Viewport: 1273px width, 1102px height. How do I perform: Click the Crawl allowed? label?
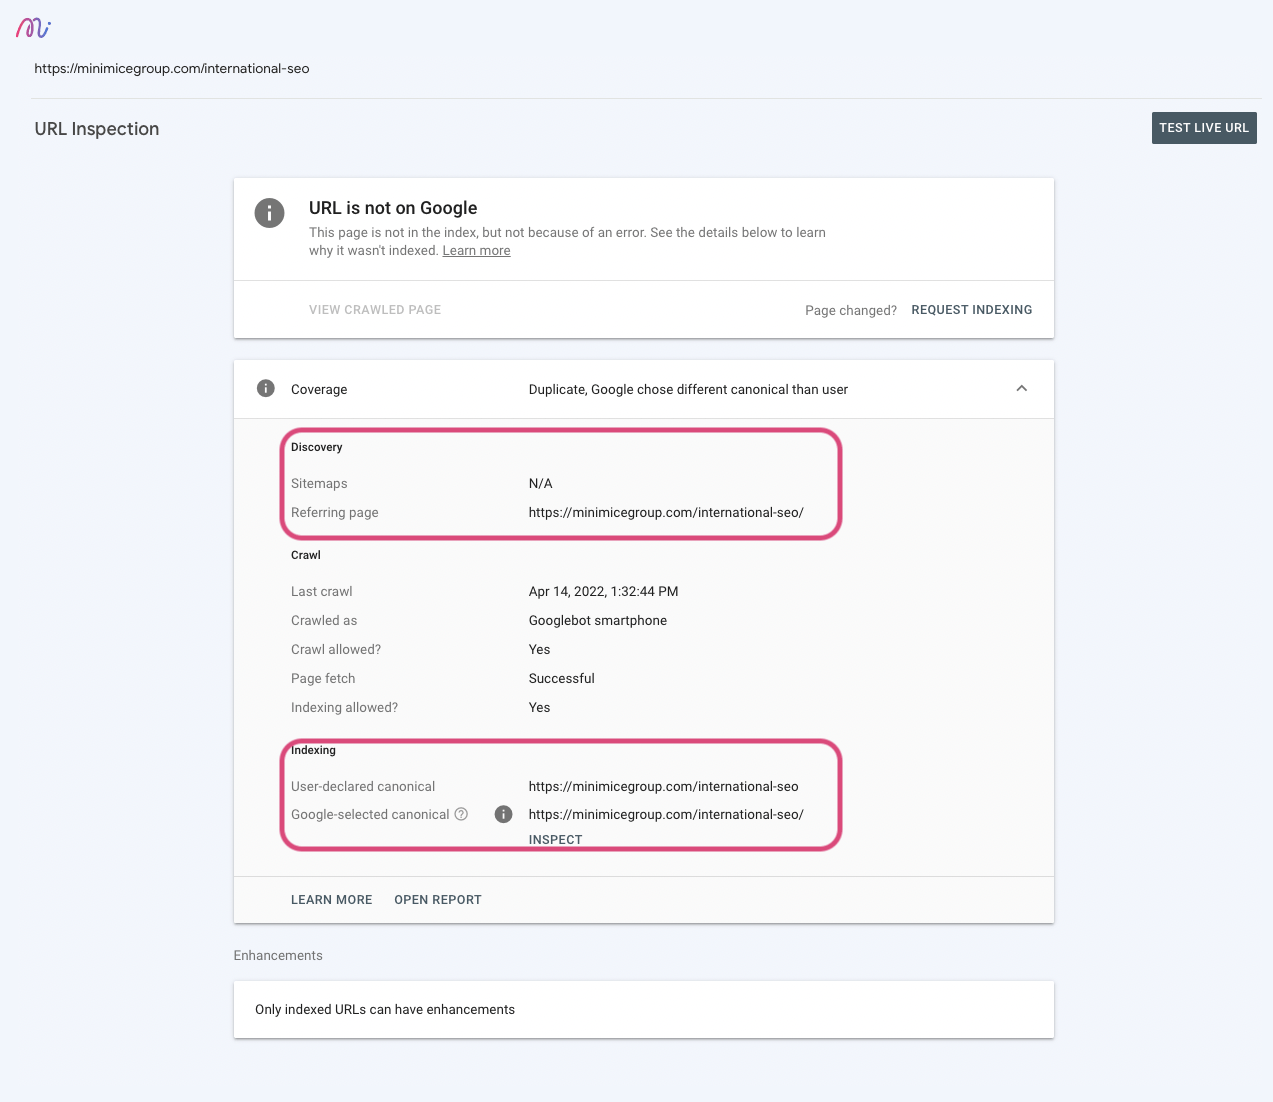(x=336, y=649)
